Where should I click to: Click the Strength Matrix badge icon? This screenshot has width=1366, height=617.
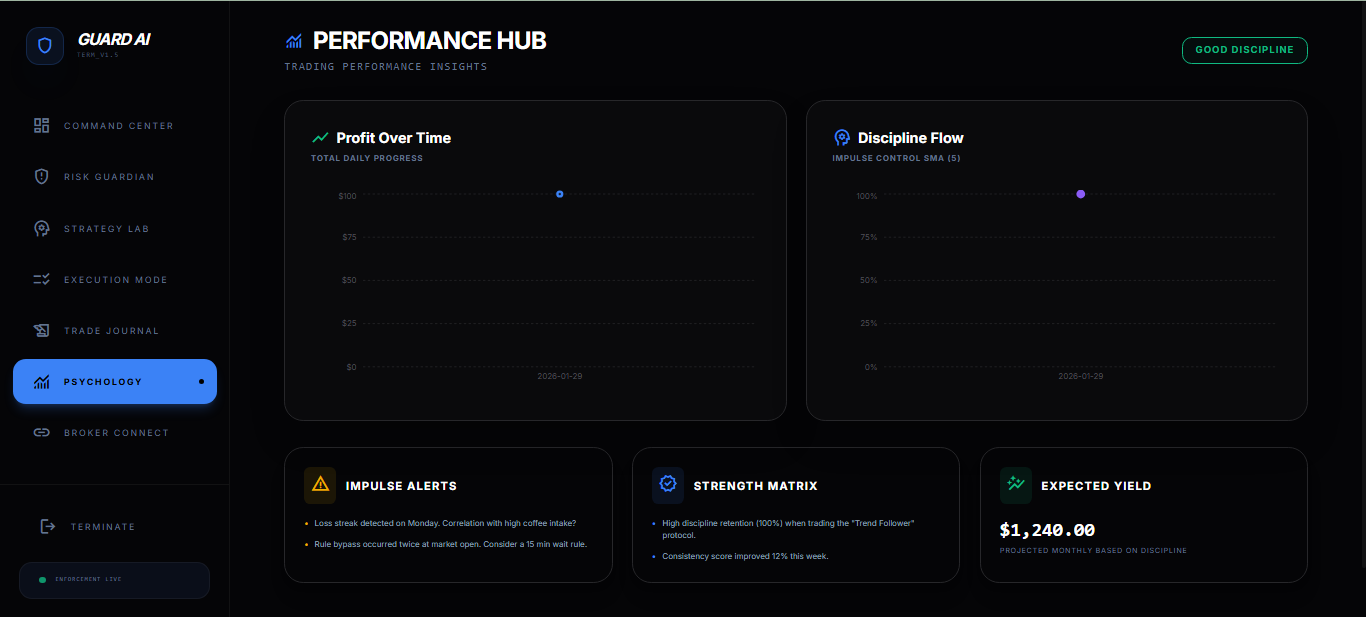666,484
